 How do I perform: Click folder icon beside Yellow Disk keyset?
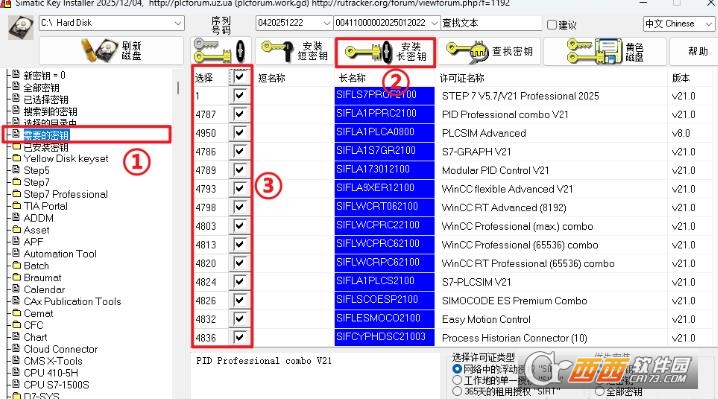tap(16, 158)
